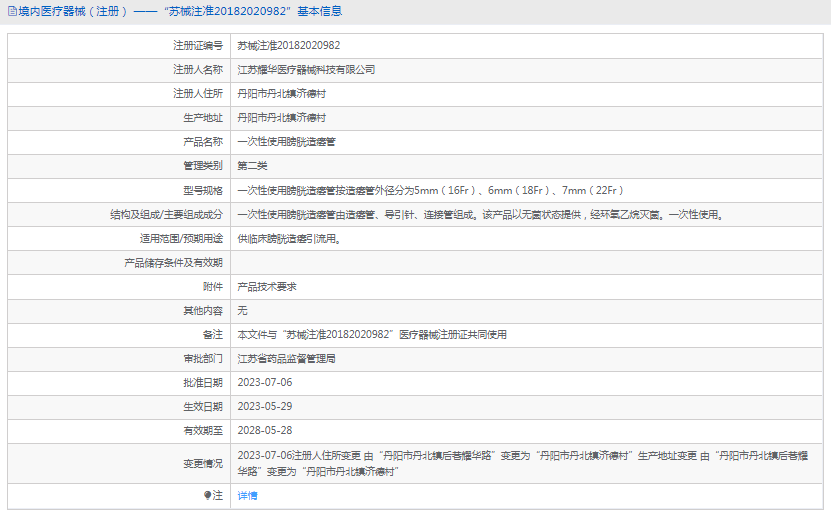This screenshot has height=511, width=831.
Task: Click the document icon beside 境内医疗器械 header
Action: (12, 11)
